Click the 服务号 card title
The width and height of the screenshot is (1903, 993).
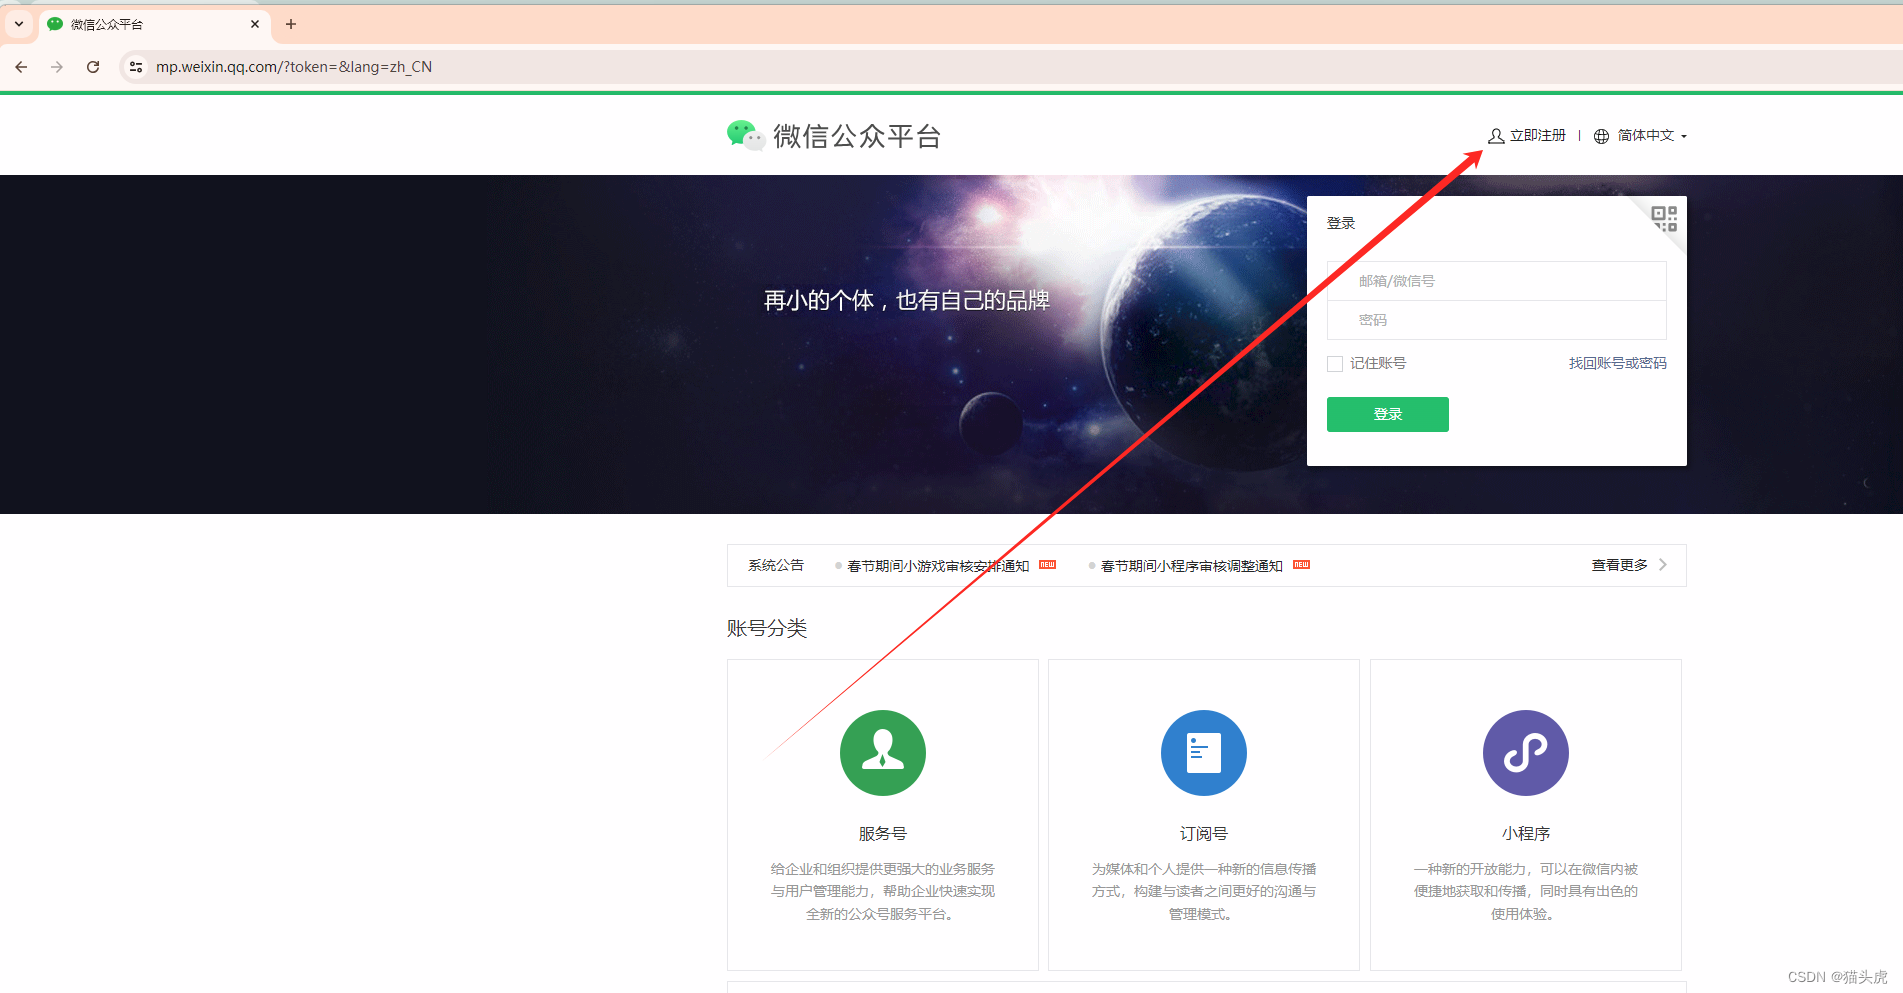pyautogui.click(x=883, y=834)
